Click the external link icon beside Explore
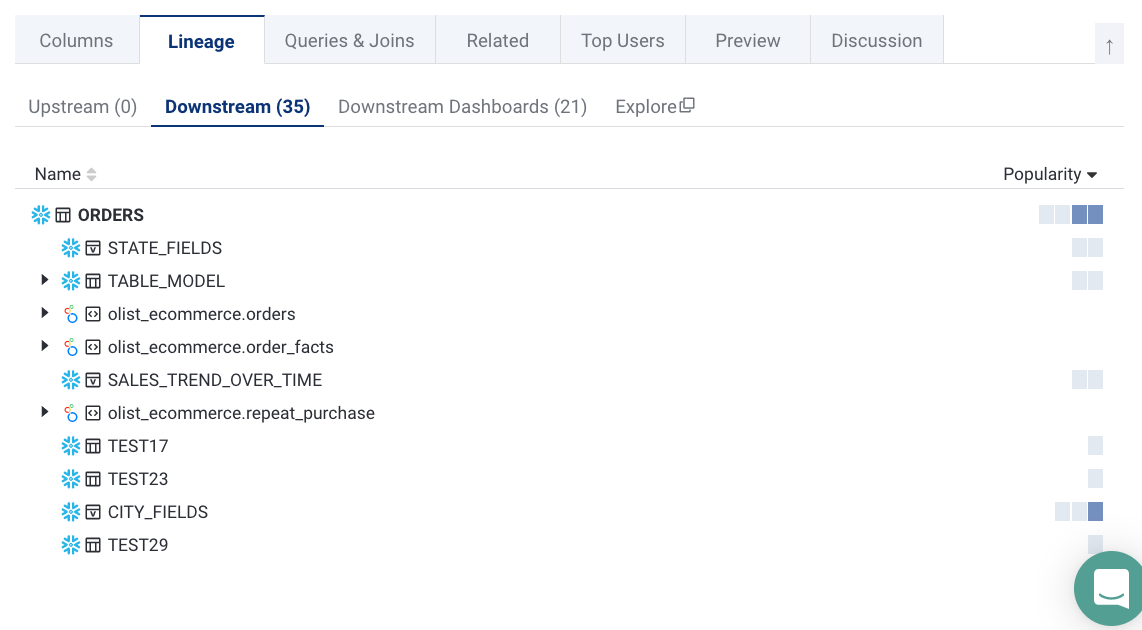 [687, 106]
